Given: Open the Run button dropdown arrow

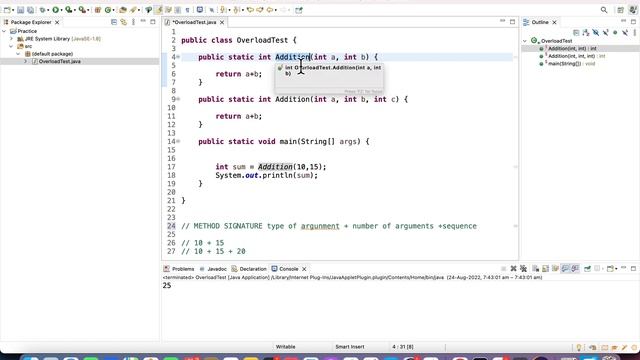Looking at the screenshot, I should [61, 10].
